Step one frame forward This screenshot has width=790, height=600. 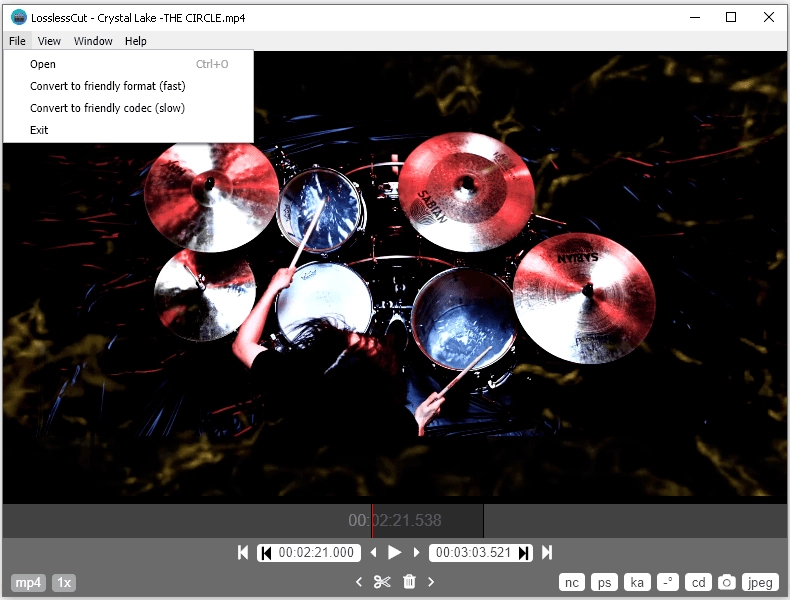pyautogui.click(x=416, y=553)
